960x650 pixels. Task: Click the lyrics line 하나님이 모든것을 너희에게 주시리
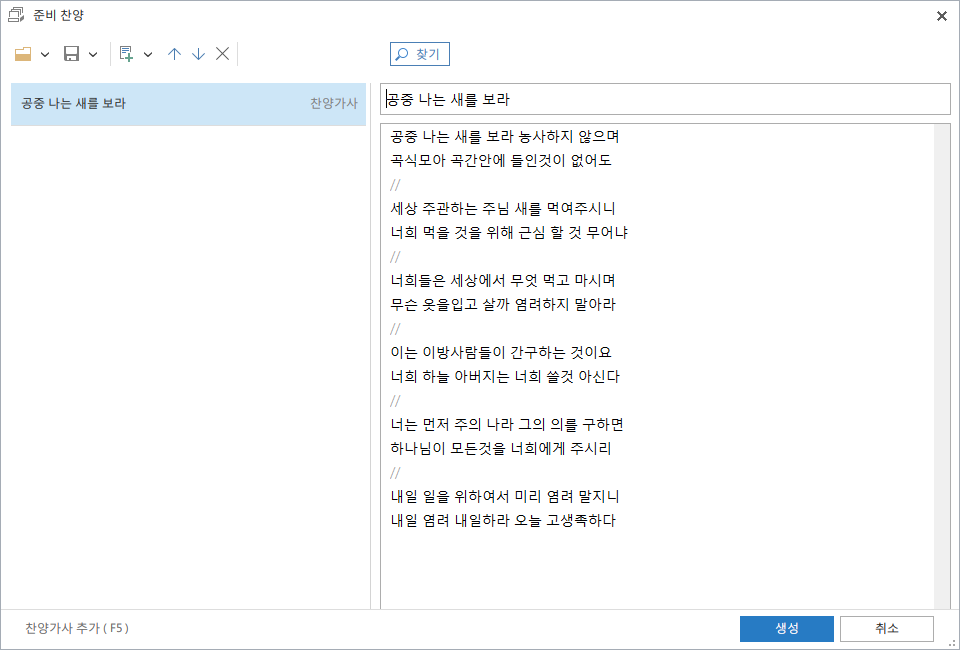[501, 449]
